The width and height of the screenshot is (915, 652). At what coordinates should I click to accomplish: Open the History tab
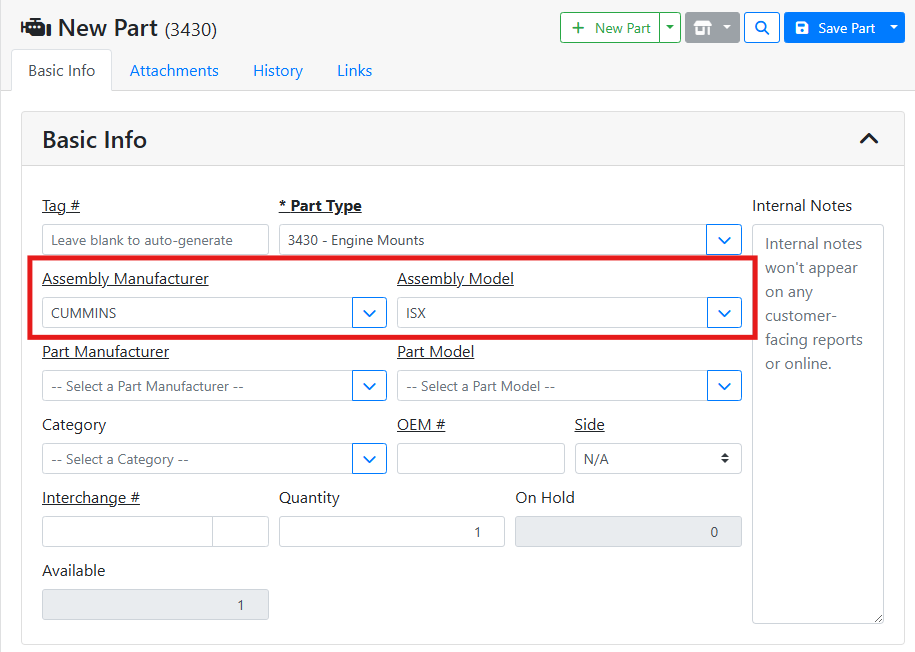278,71
